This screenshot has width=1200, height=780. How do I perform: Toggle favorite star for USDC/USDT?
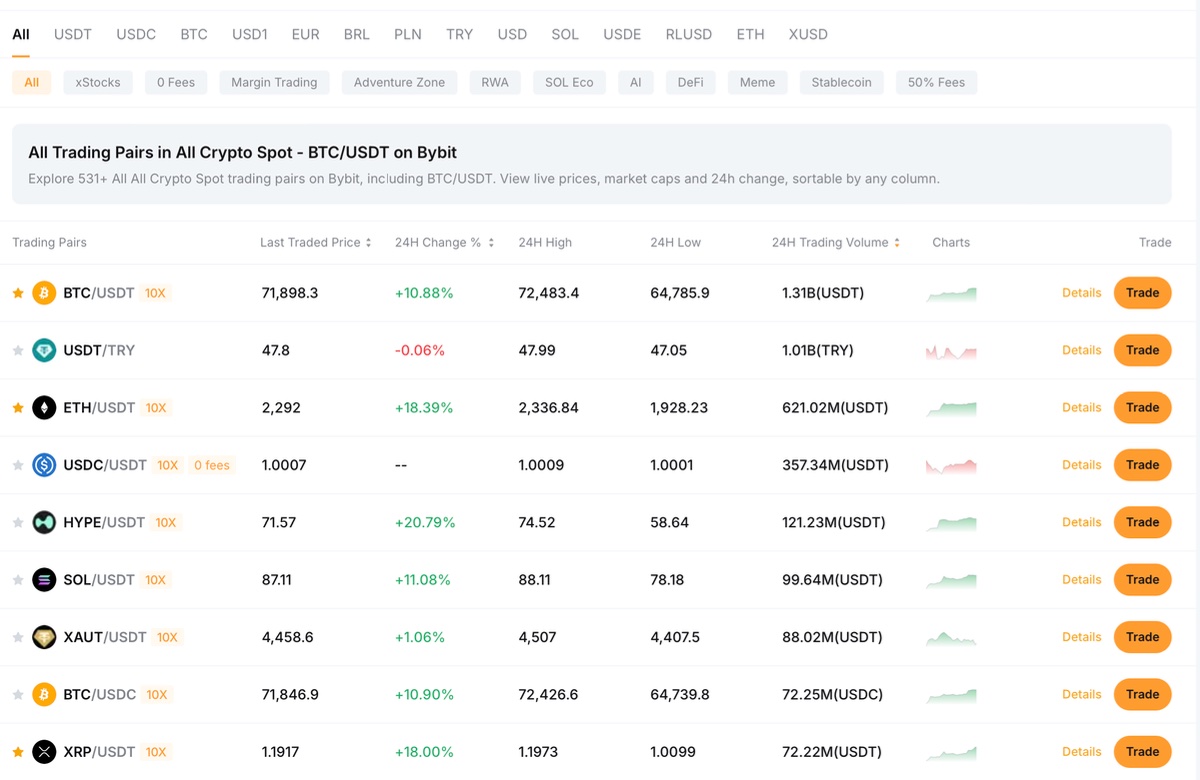18,465
